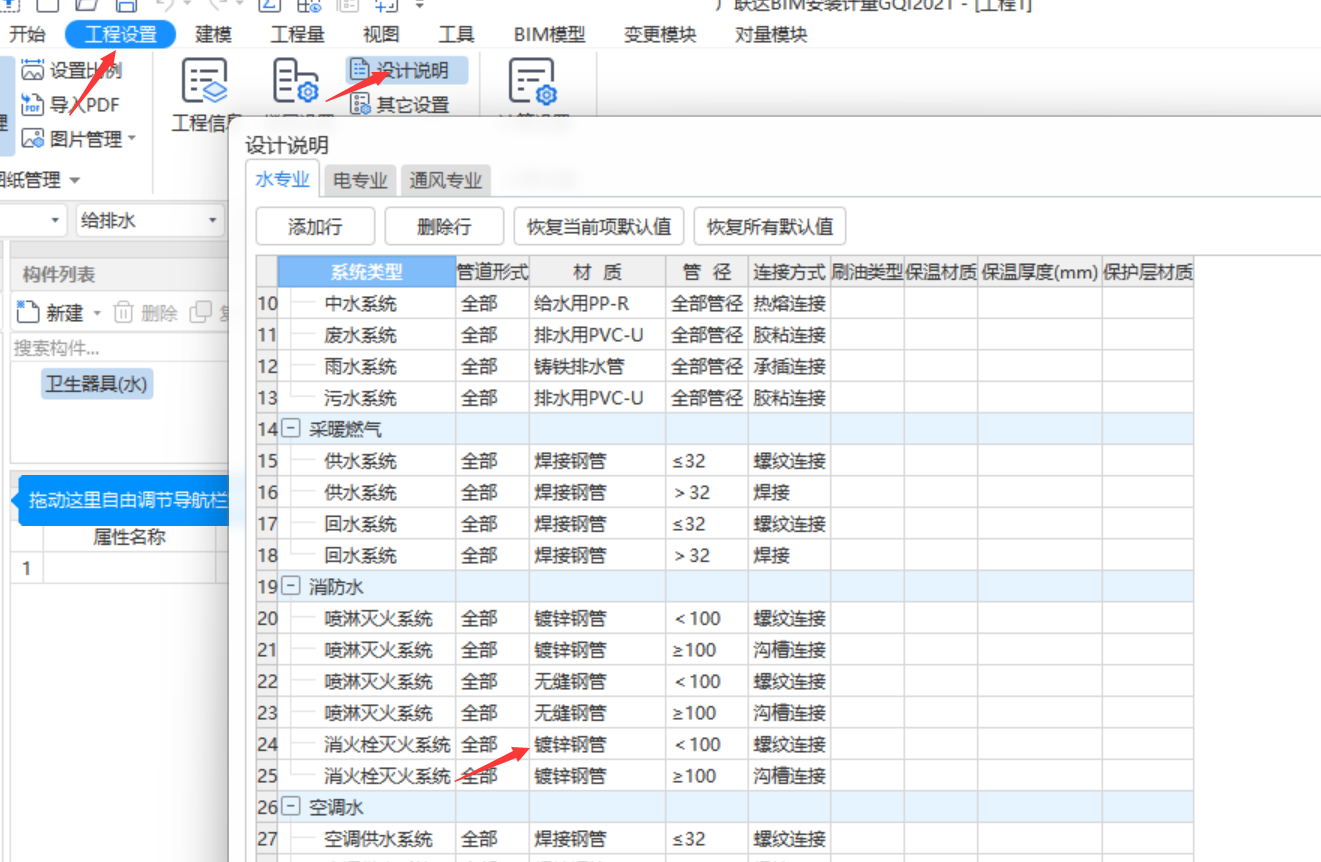Click the 承插连接 connection cell
Screen dimensions: 1321x862
(x=790, y=366)
